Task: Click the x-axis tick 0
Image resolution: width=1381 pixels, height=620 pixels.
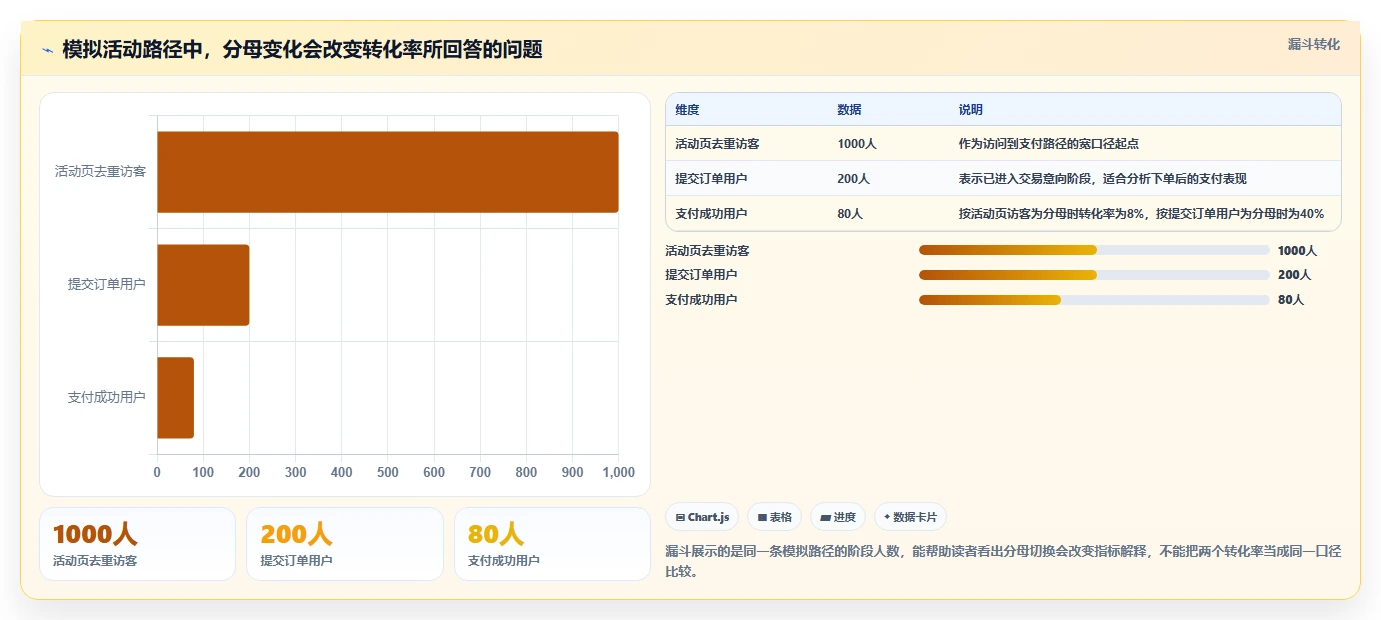Action: click(157, 472)
